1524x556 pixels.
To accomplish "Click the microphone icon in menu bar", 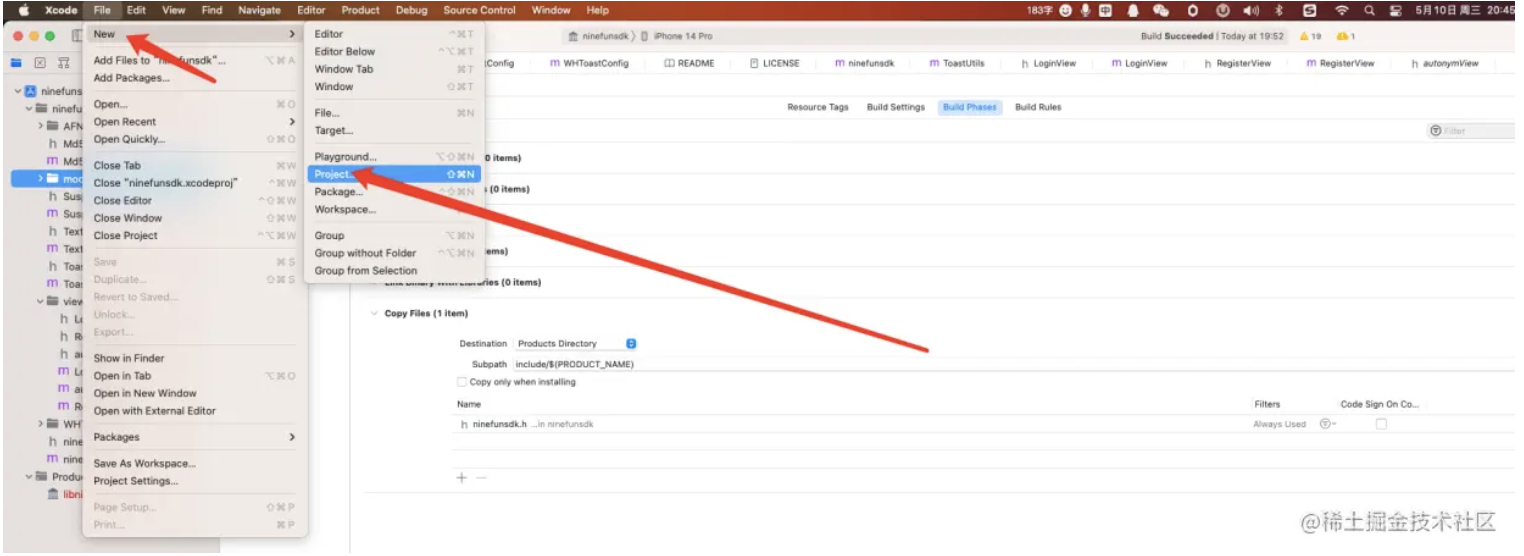I will pos(1085,10).
